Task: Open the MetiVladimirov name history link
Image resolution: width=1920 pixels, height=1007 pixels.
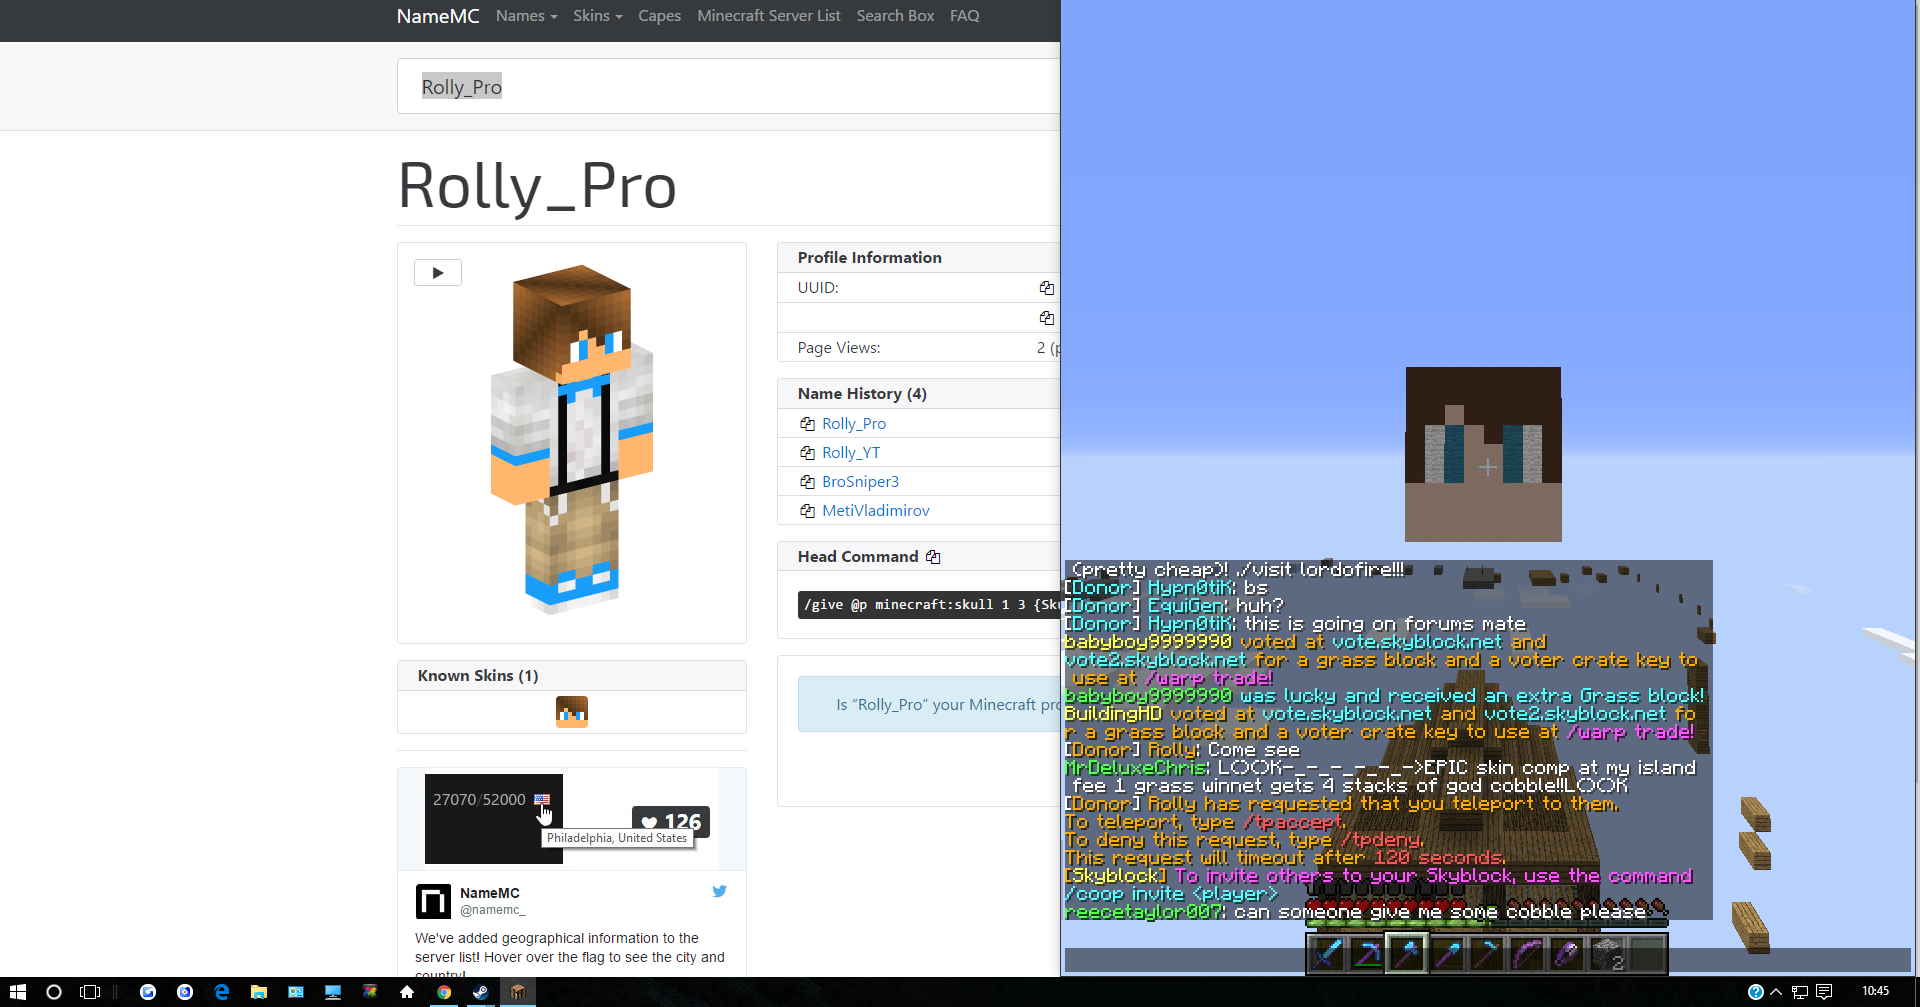Action: pyautogui.click(x=876, y=511)
